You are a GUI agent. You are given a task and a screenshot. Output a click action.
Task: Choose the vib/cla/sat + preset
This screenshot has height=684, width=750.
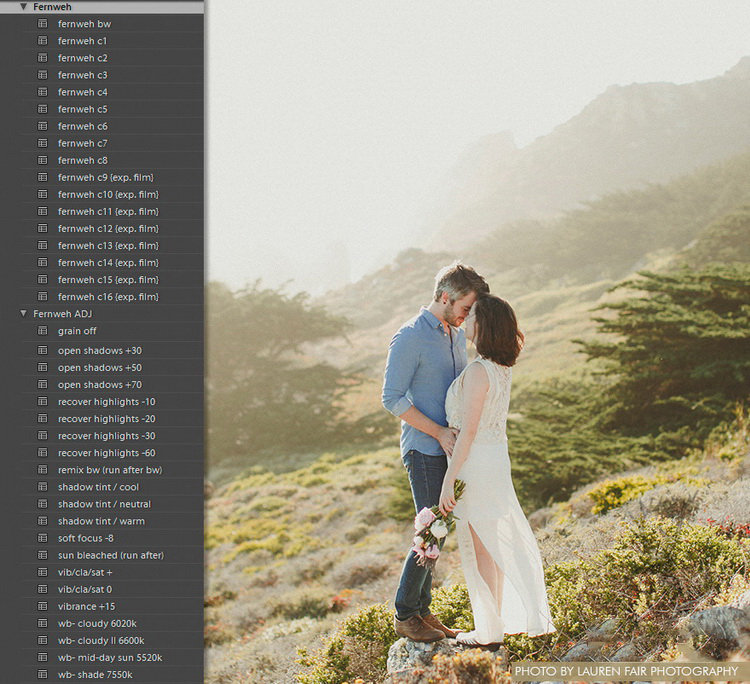85,572
